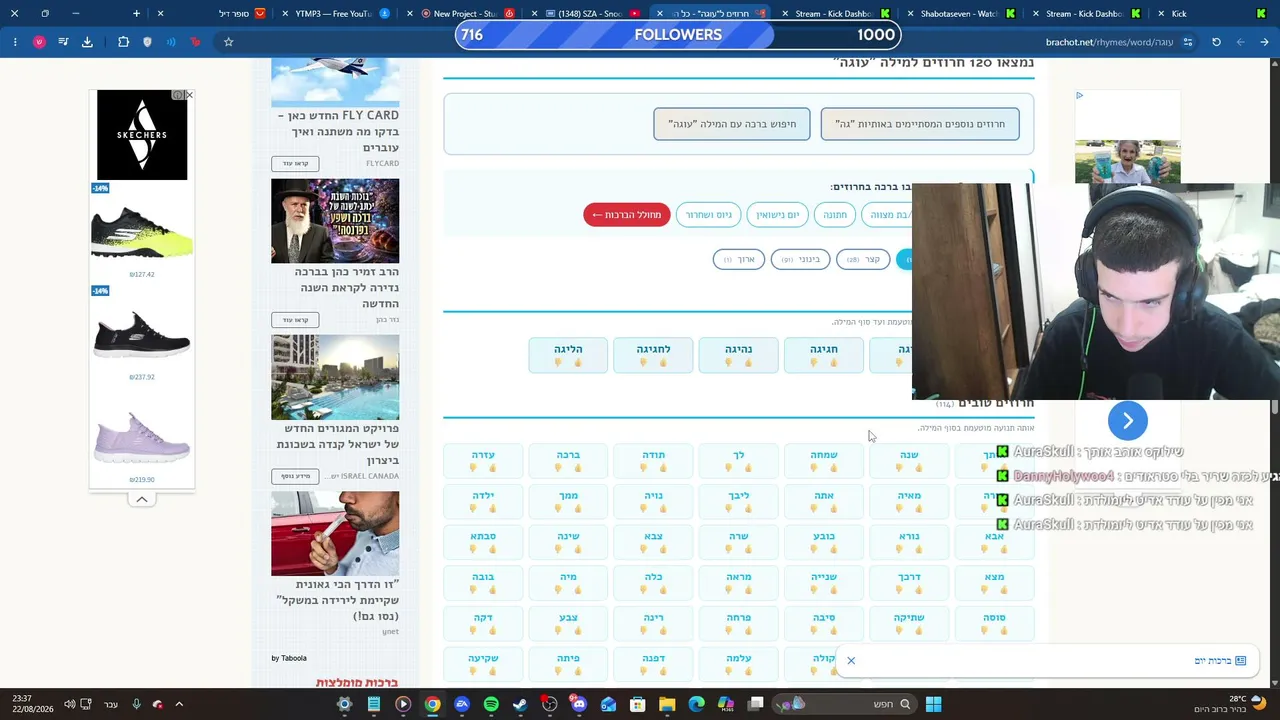Image resolution: width=1280 pixels, height=720 pixels.
Task: Open Microsoft Edge from the taskbar
Action: click(x=696, y=704)
